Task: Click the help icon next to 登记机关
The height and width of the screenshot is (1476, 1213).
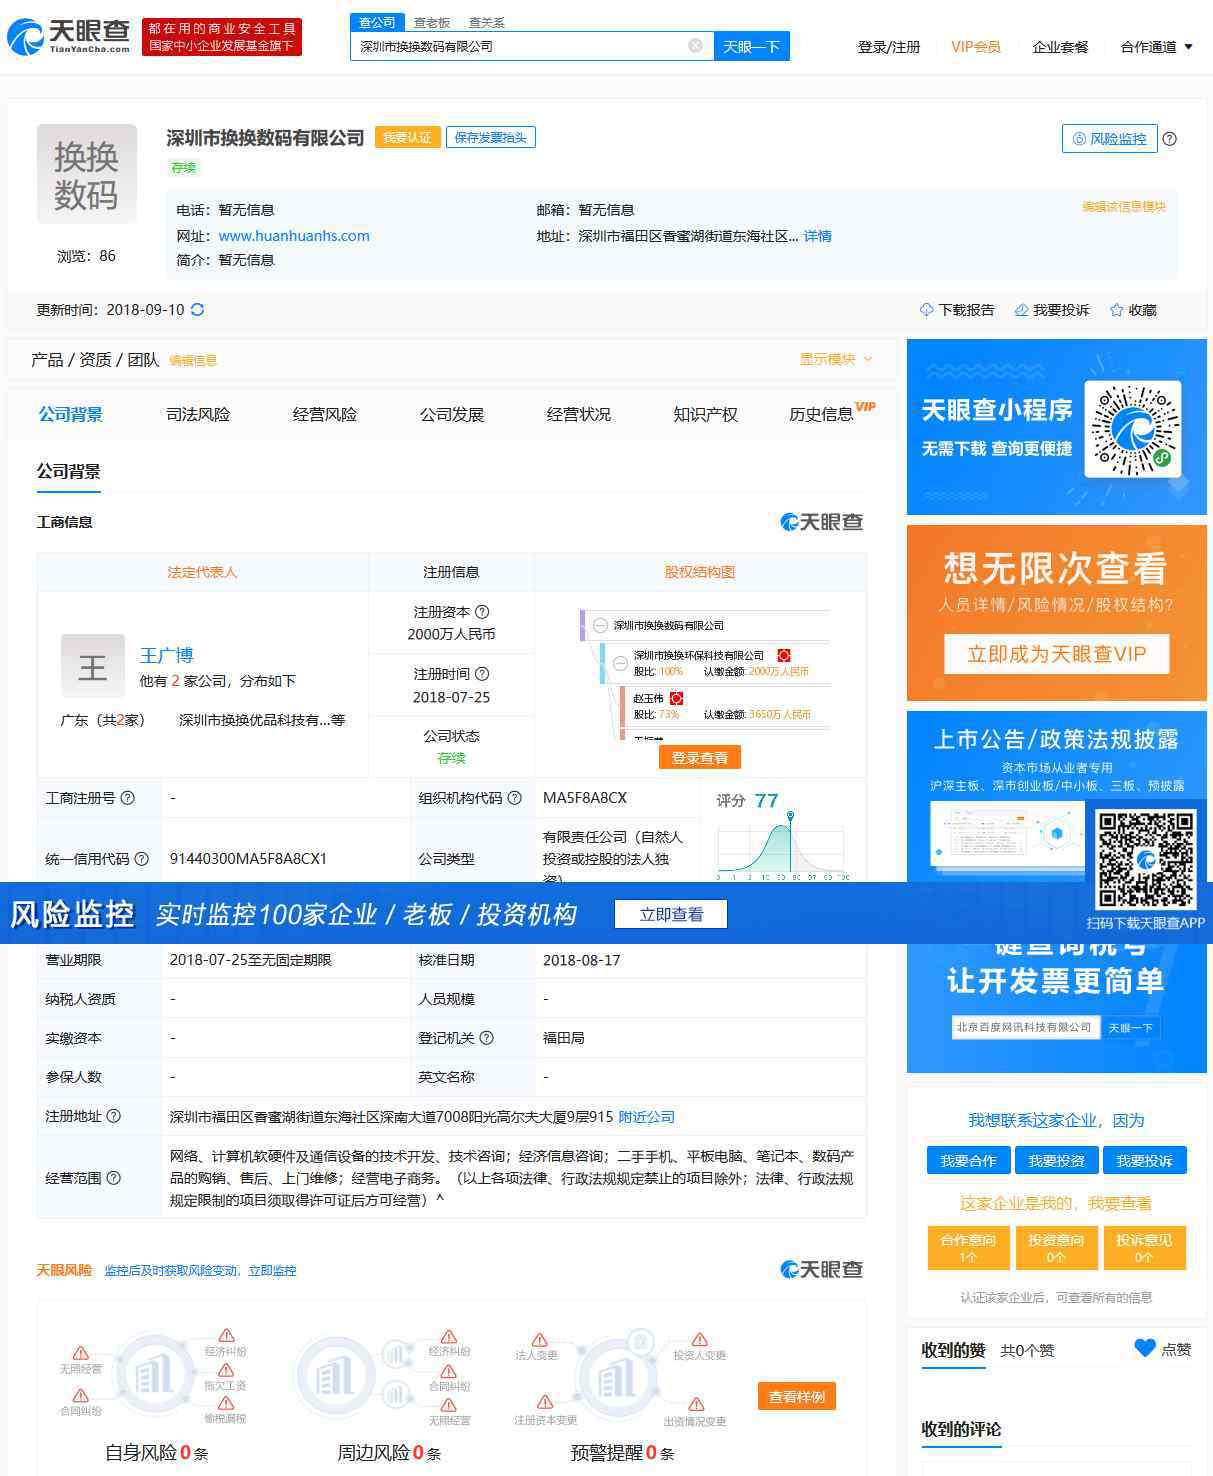Action: click(487, 1038)
